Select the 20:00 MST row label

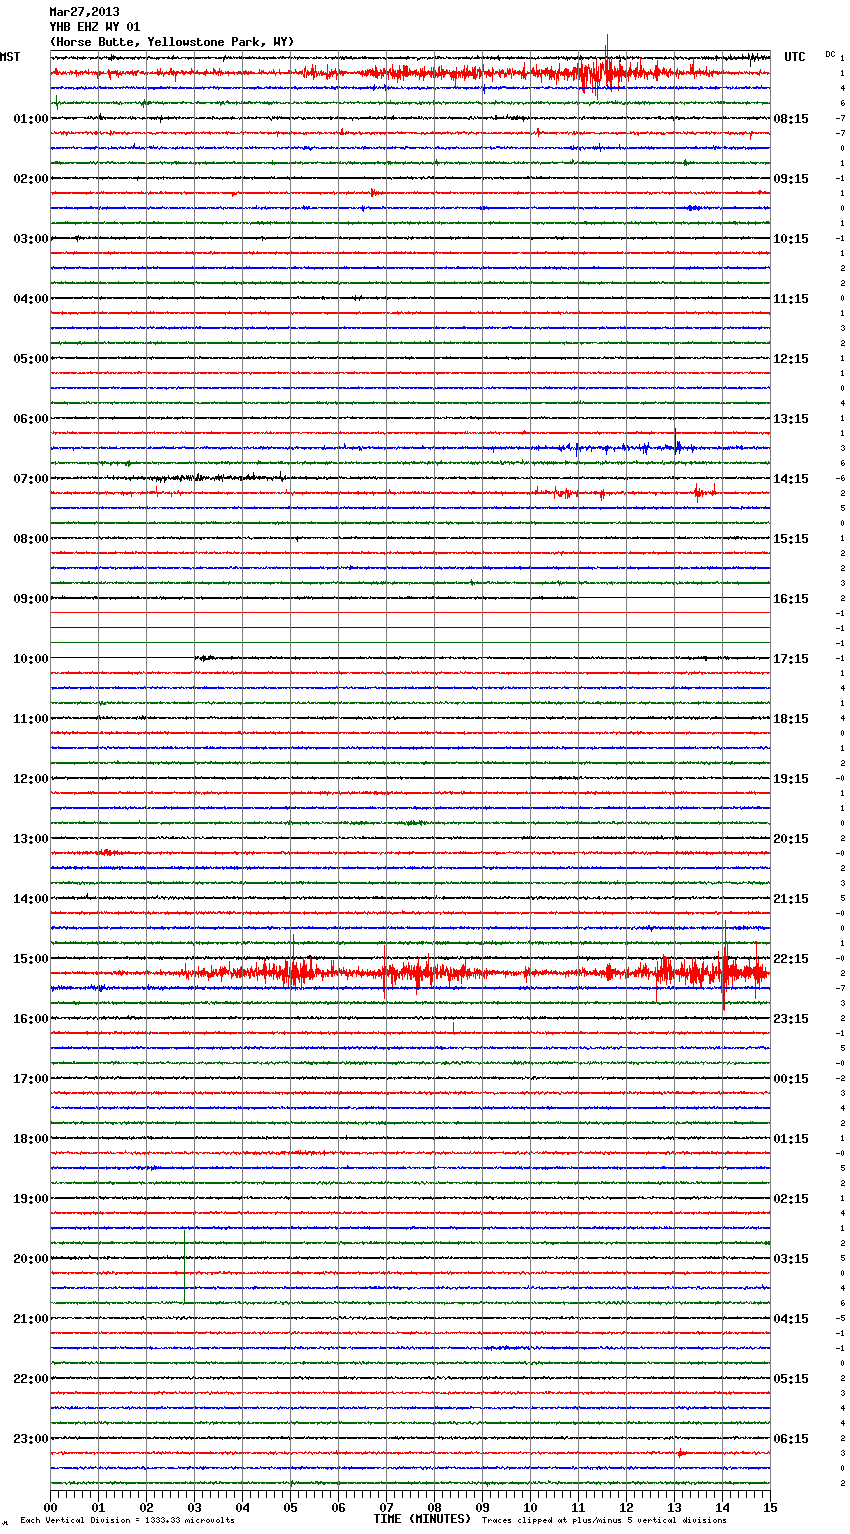[x=31, y=1259]
